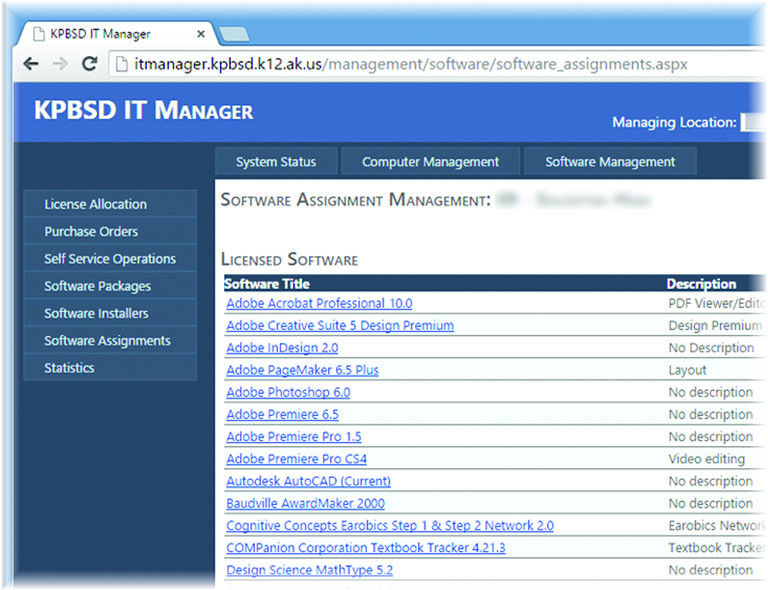
Task: Open Autodesk AutoCAD (Current) link
Action: pos(308,481)
